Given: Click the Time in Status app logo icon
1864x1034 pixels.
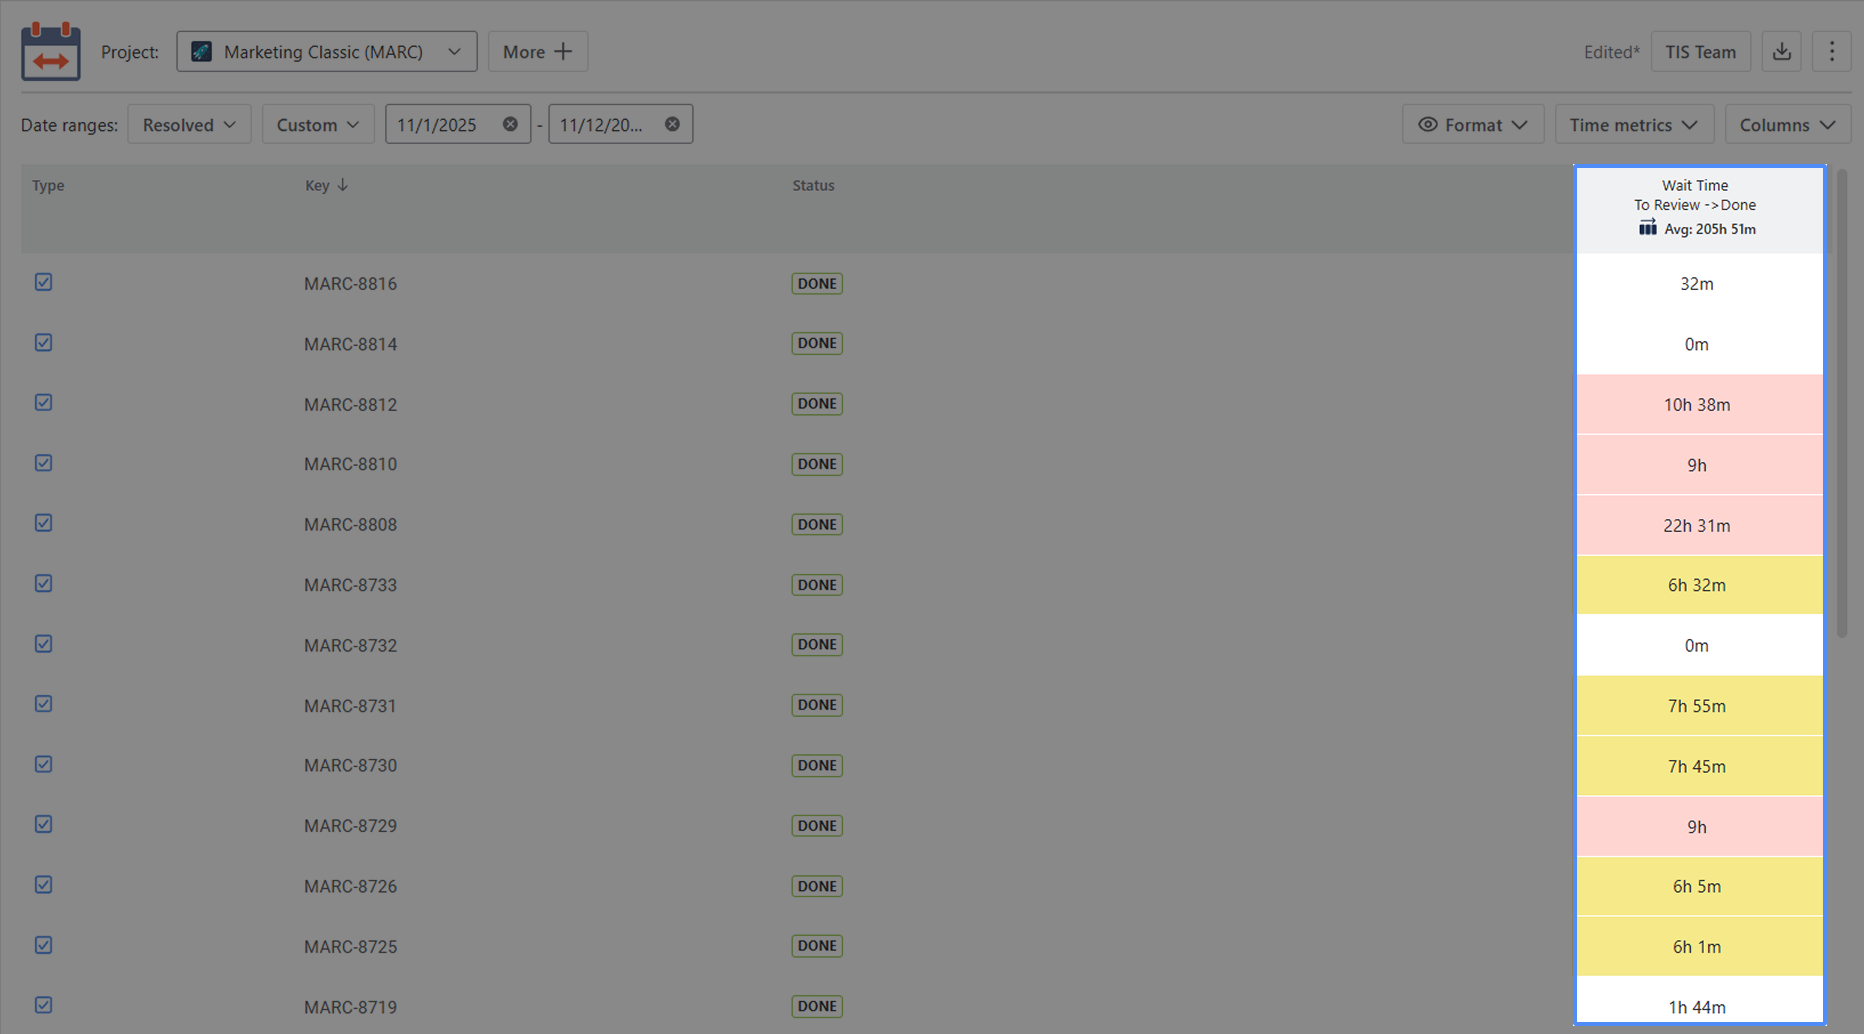Looking at the screenshot, I should click(x=51, y=50).
